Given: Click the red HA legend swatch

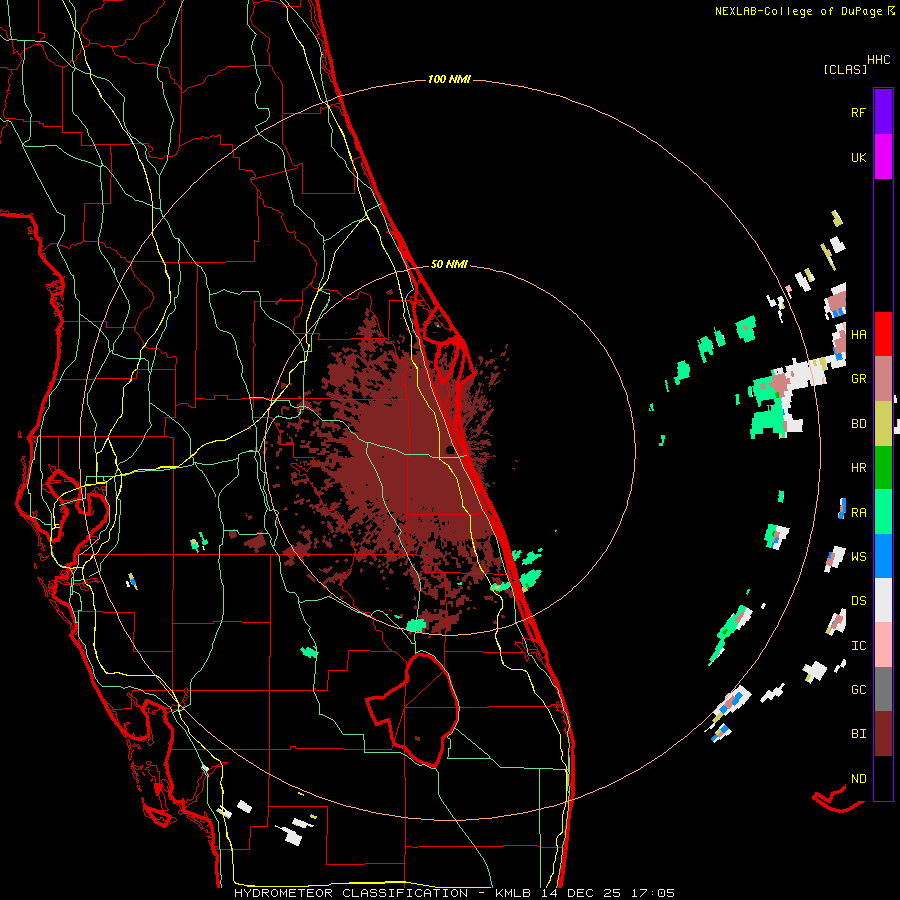Looking at the screenshot, I should 883,334.
